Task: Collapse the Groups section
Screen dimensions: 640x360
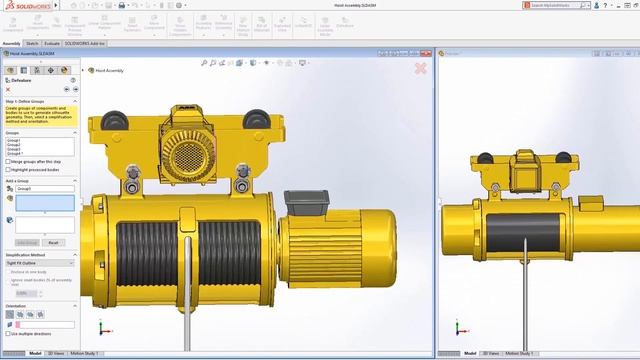Action: pyautogui.click(x=75, y=133)
